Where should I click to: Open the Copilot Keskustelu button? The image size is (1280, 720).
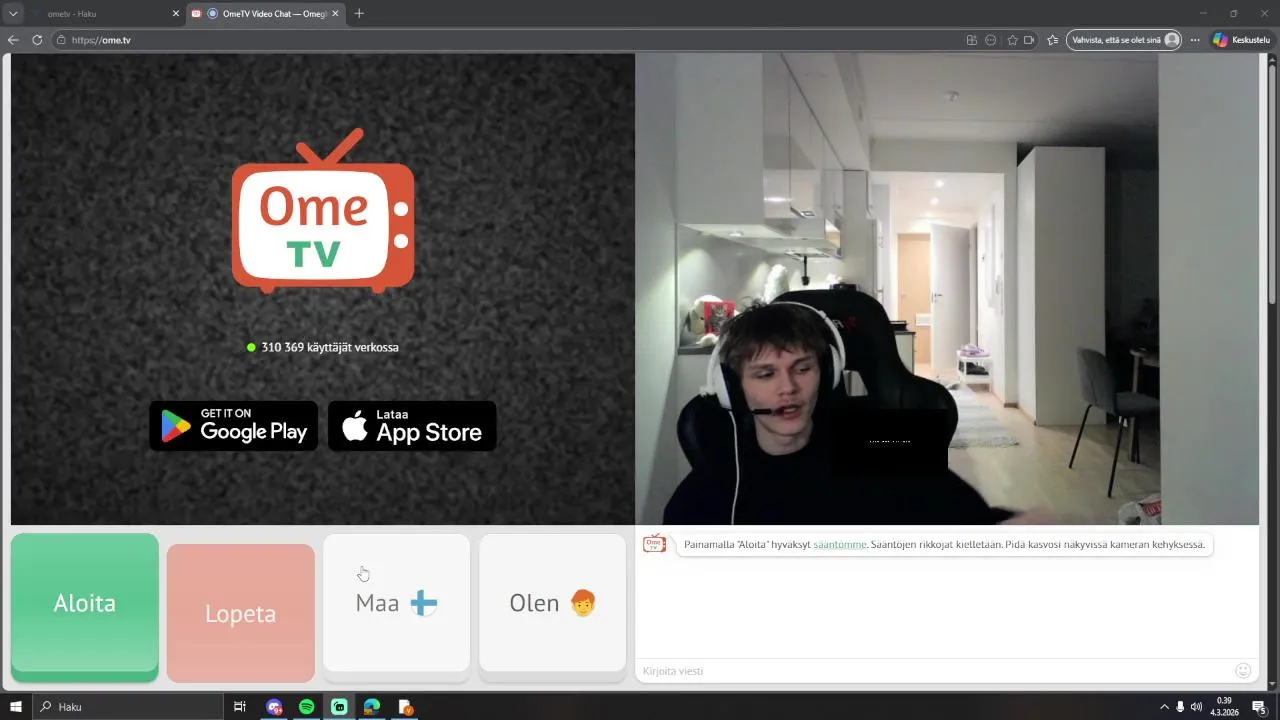(1241, 40)
